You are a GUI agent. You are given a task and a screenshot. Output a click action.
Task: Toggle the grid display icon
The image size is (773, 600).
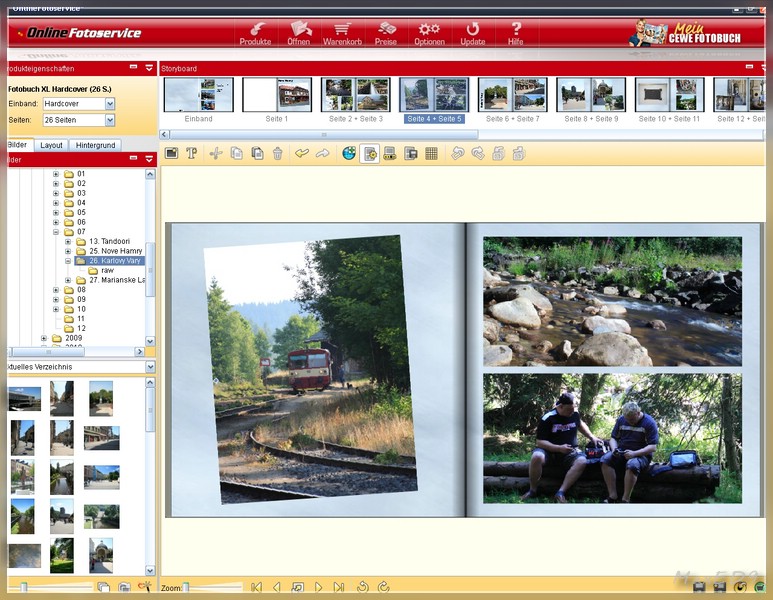click(431, 153)
